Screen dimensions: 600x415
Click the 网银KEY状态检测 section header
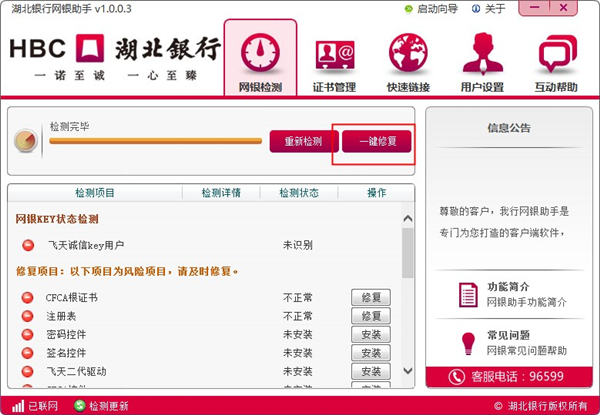(x=57, y=219)
